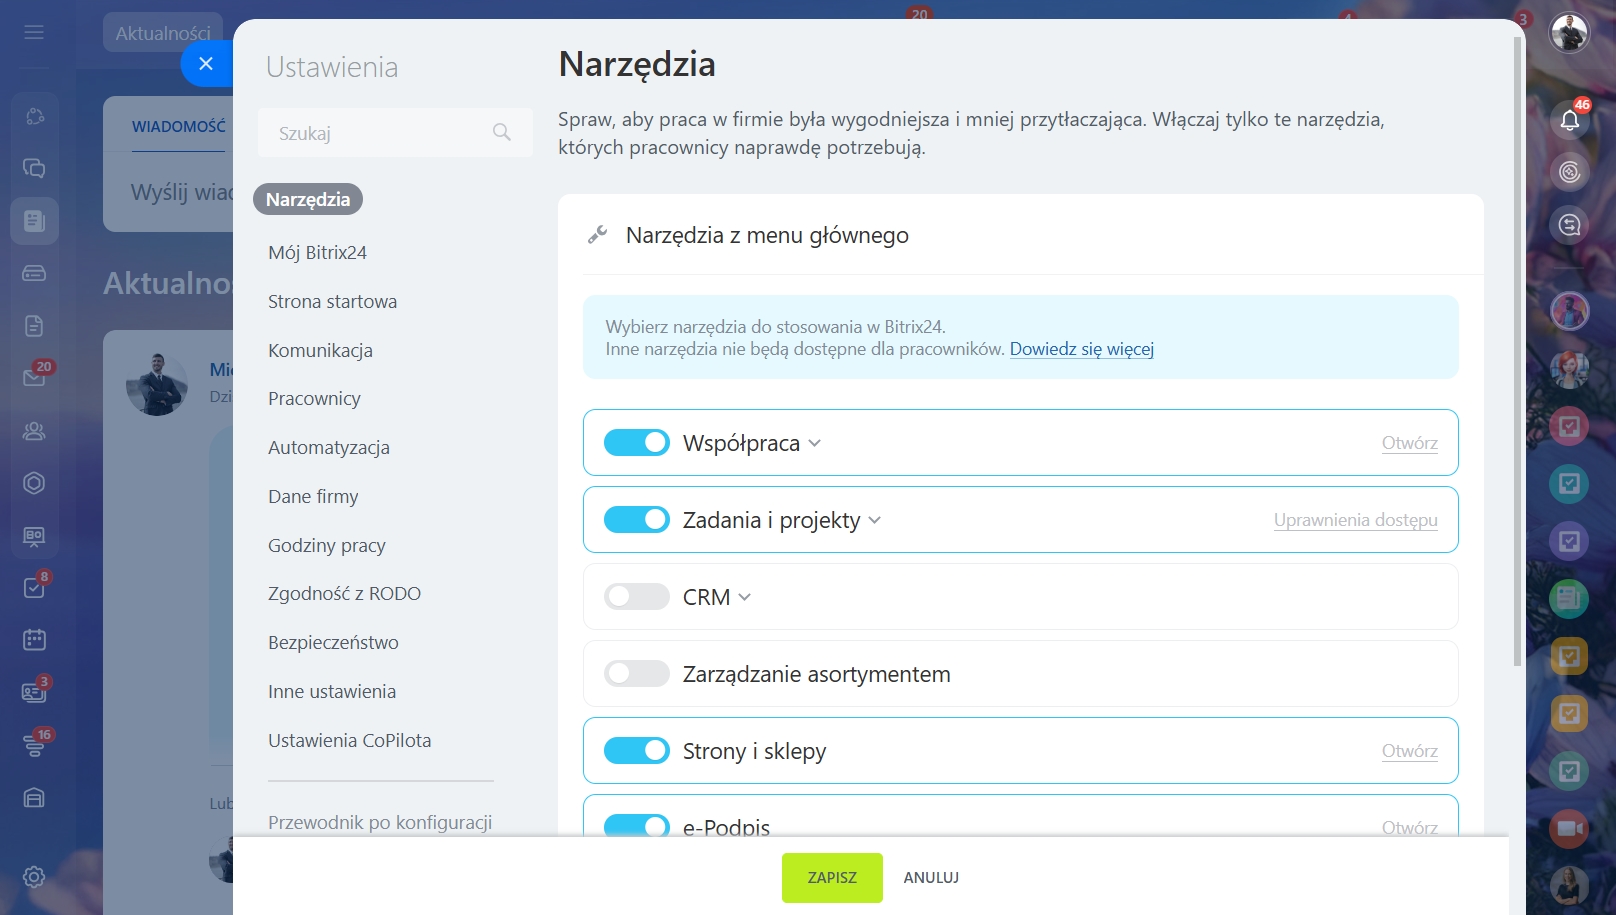This screenshot has height=915, width=1616.
Task: Expand the CRM chevron
Action: click(x=745, y=597)
